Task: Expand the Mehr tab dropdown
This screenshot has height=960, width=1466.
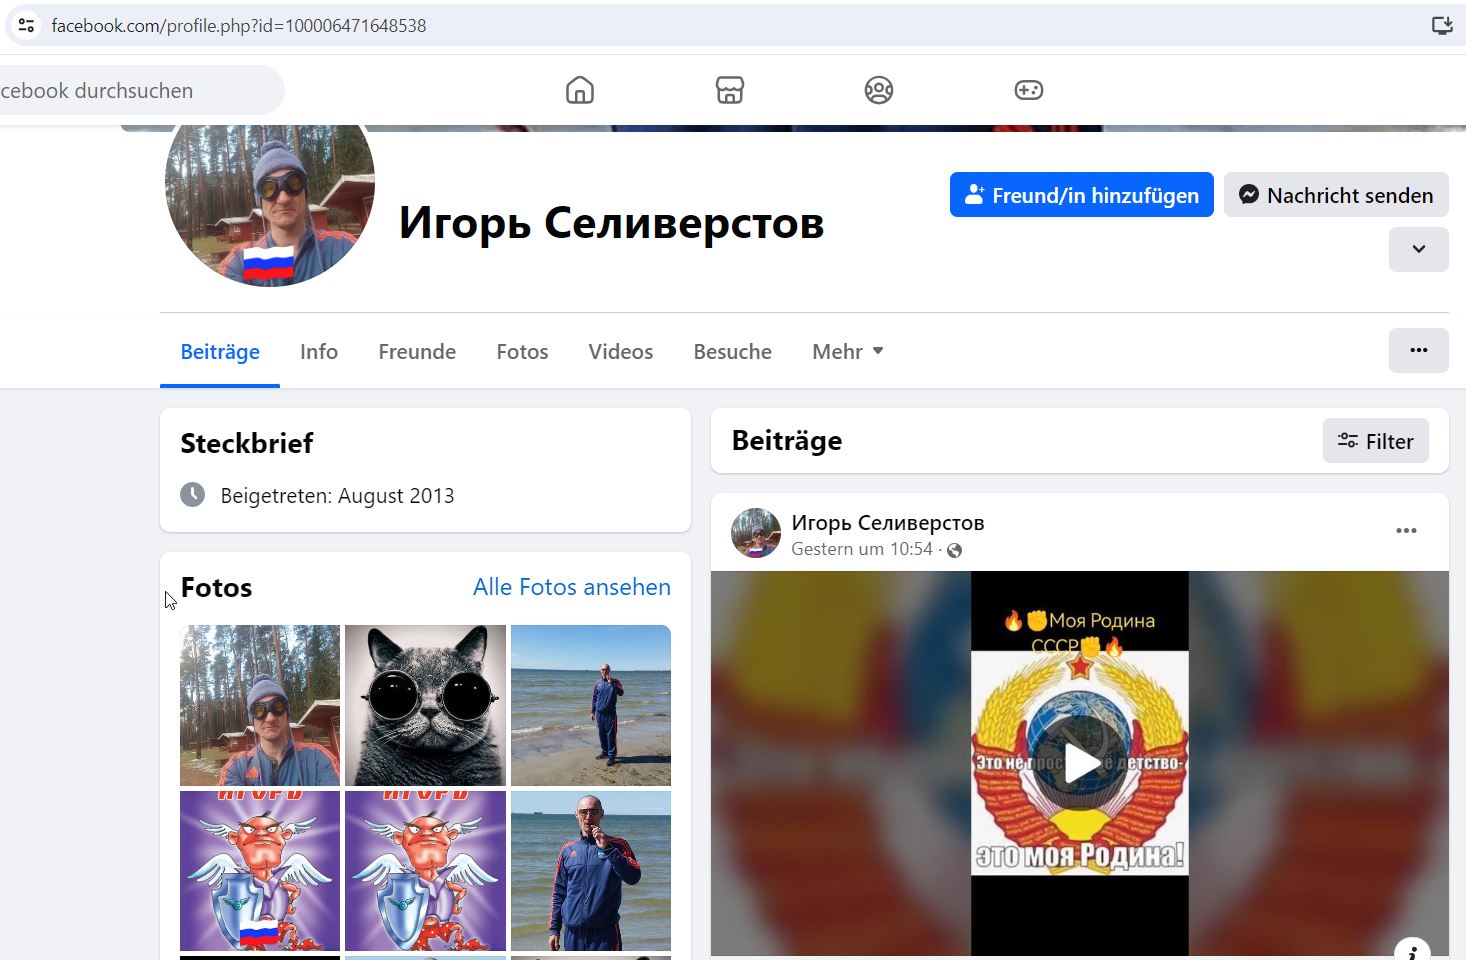Action: click(x=848, y=351)
